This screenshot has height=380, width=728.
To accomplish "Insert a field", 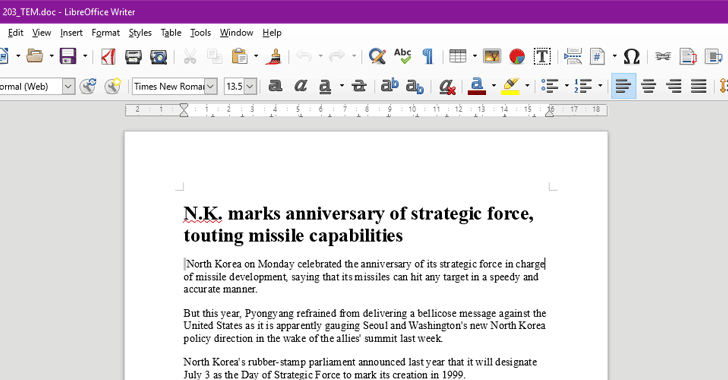I will tap(597, 57).
